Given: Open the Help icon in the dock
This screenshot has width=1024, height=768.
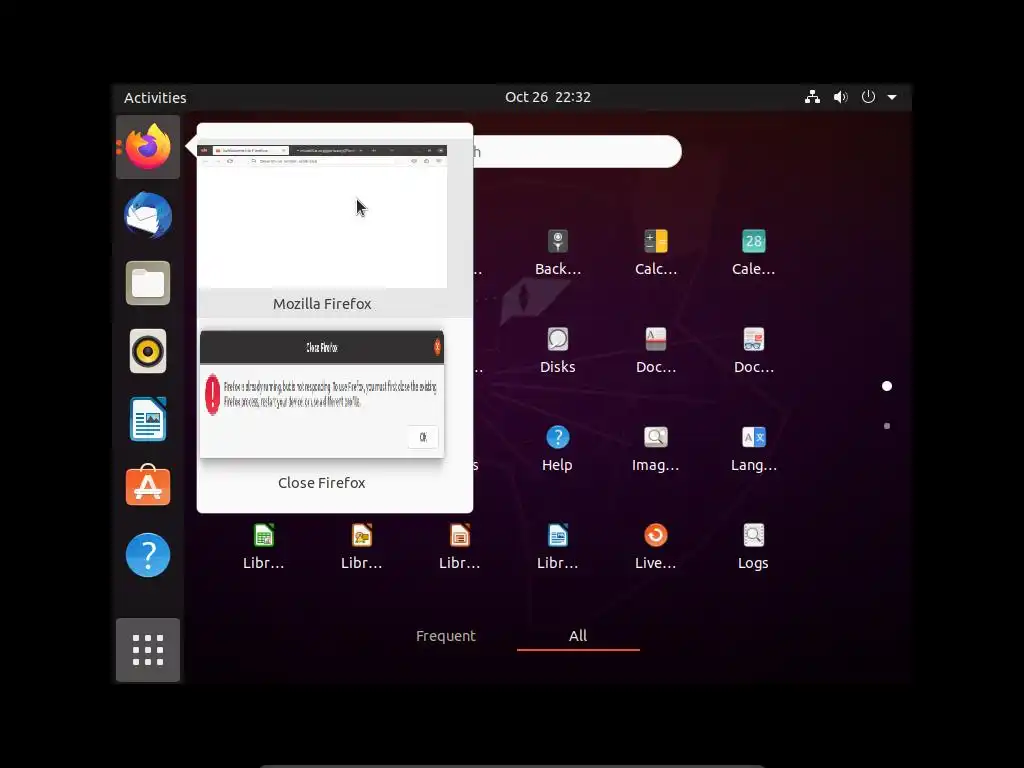Looking at the screenshot, I should pos(148,555).
